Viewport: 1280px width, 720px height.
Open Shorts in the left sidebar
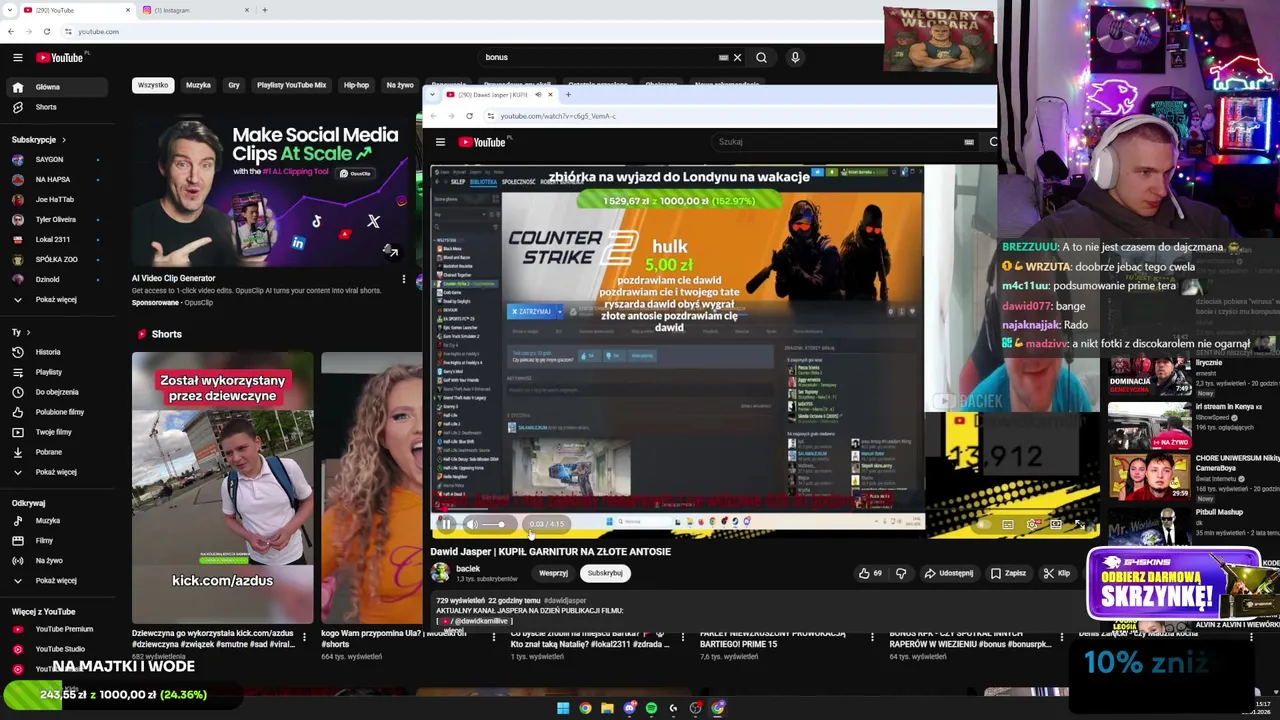click(55, 107)
